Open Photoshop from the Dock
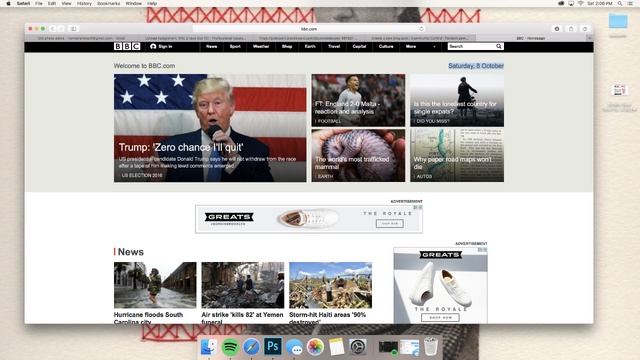Image resolution: width=640 pixels, height=360 pixels. click(273, 347)
